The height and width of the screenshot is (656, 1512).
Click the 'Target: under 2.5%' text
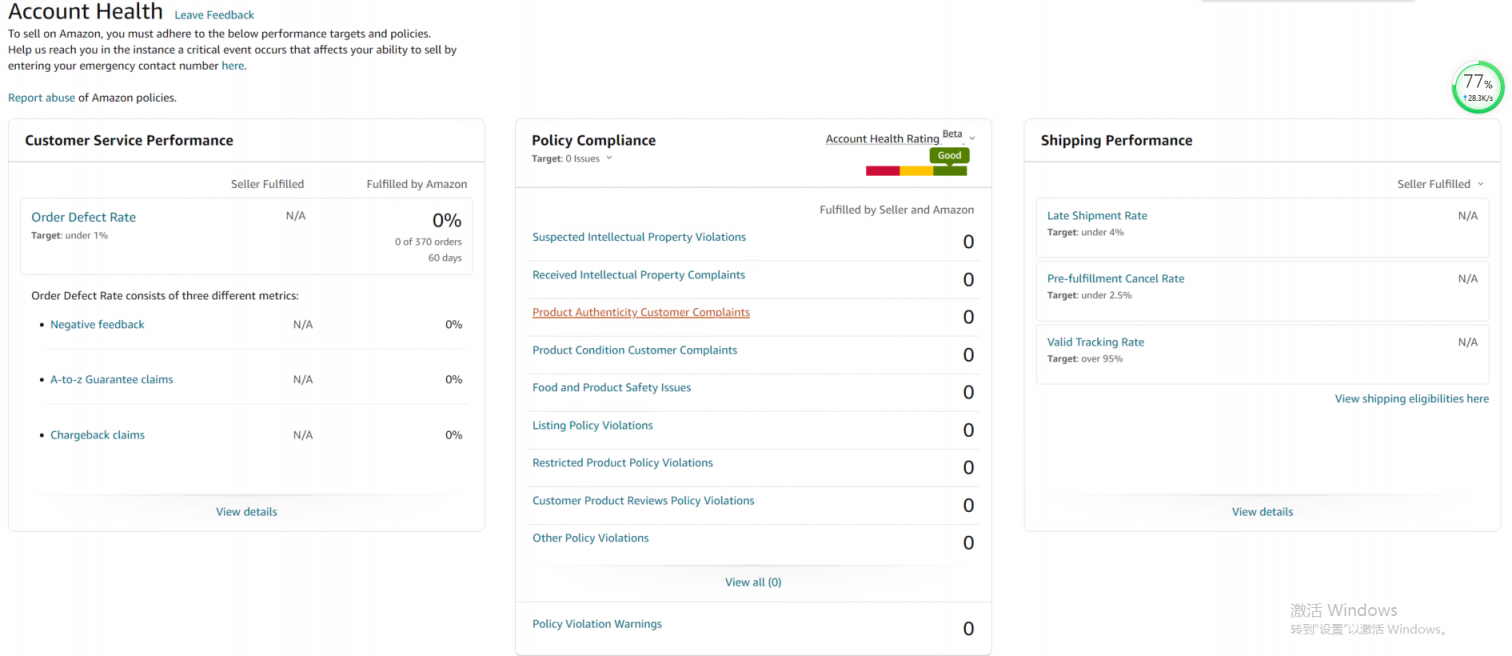1089,296
